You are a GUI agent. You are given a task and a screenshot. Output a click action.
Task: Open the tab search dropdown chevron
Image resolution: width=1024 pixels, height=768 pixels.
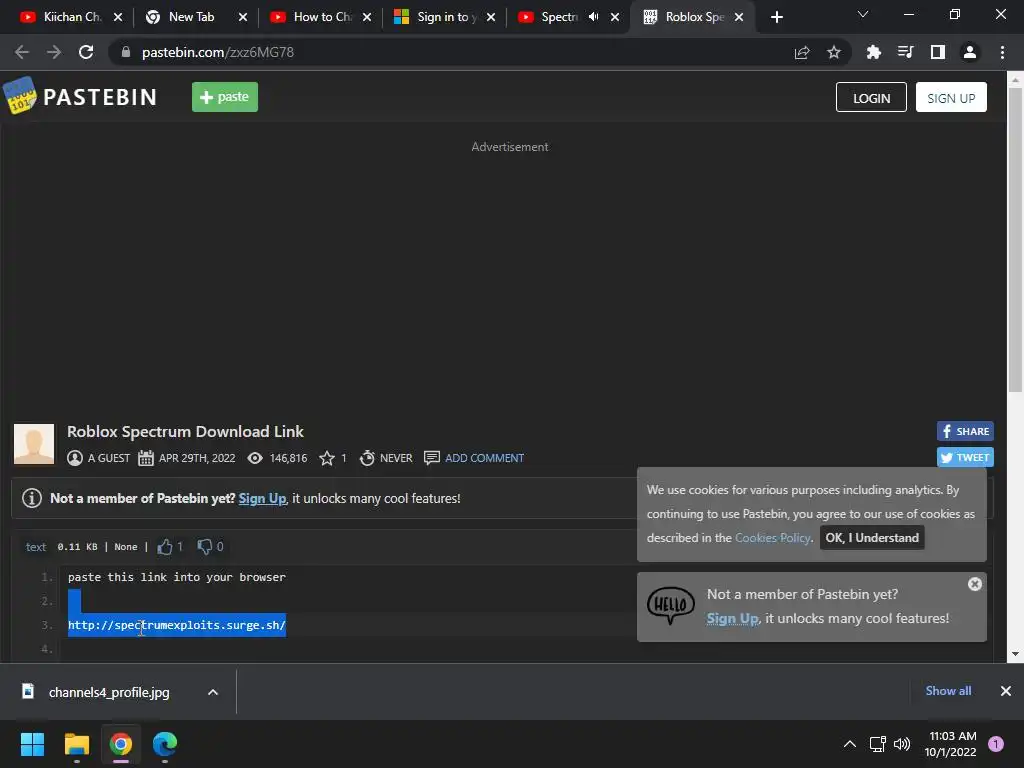(863, 14)
